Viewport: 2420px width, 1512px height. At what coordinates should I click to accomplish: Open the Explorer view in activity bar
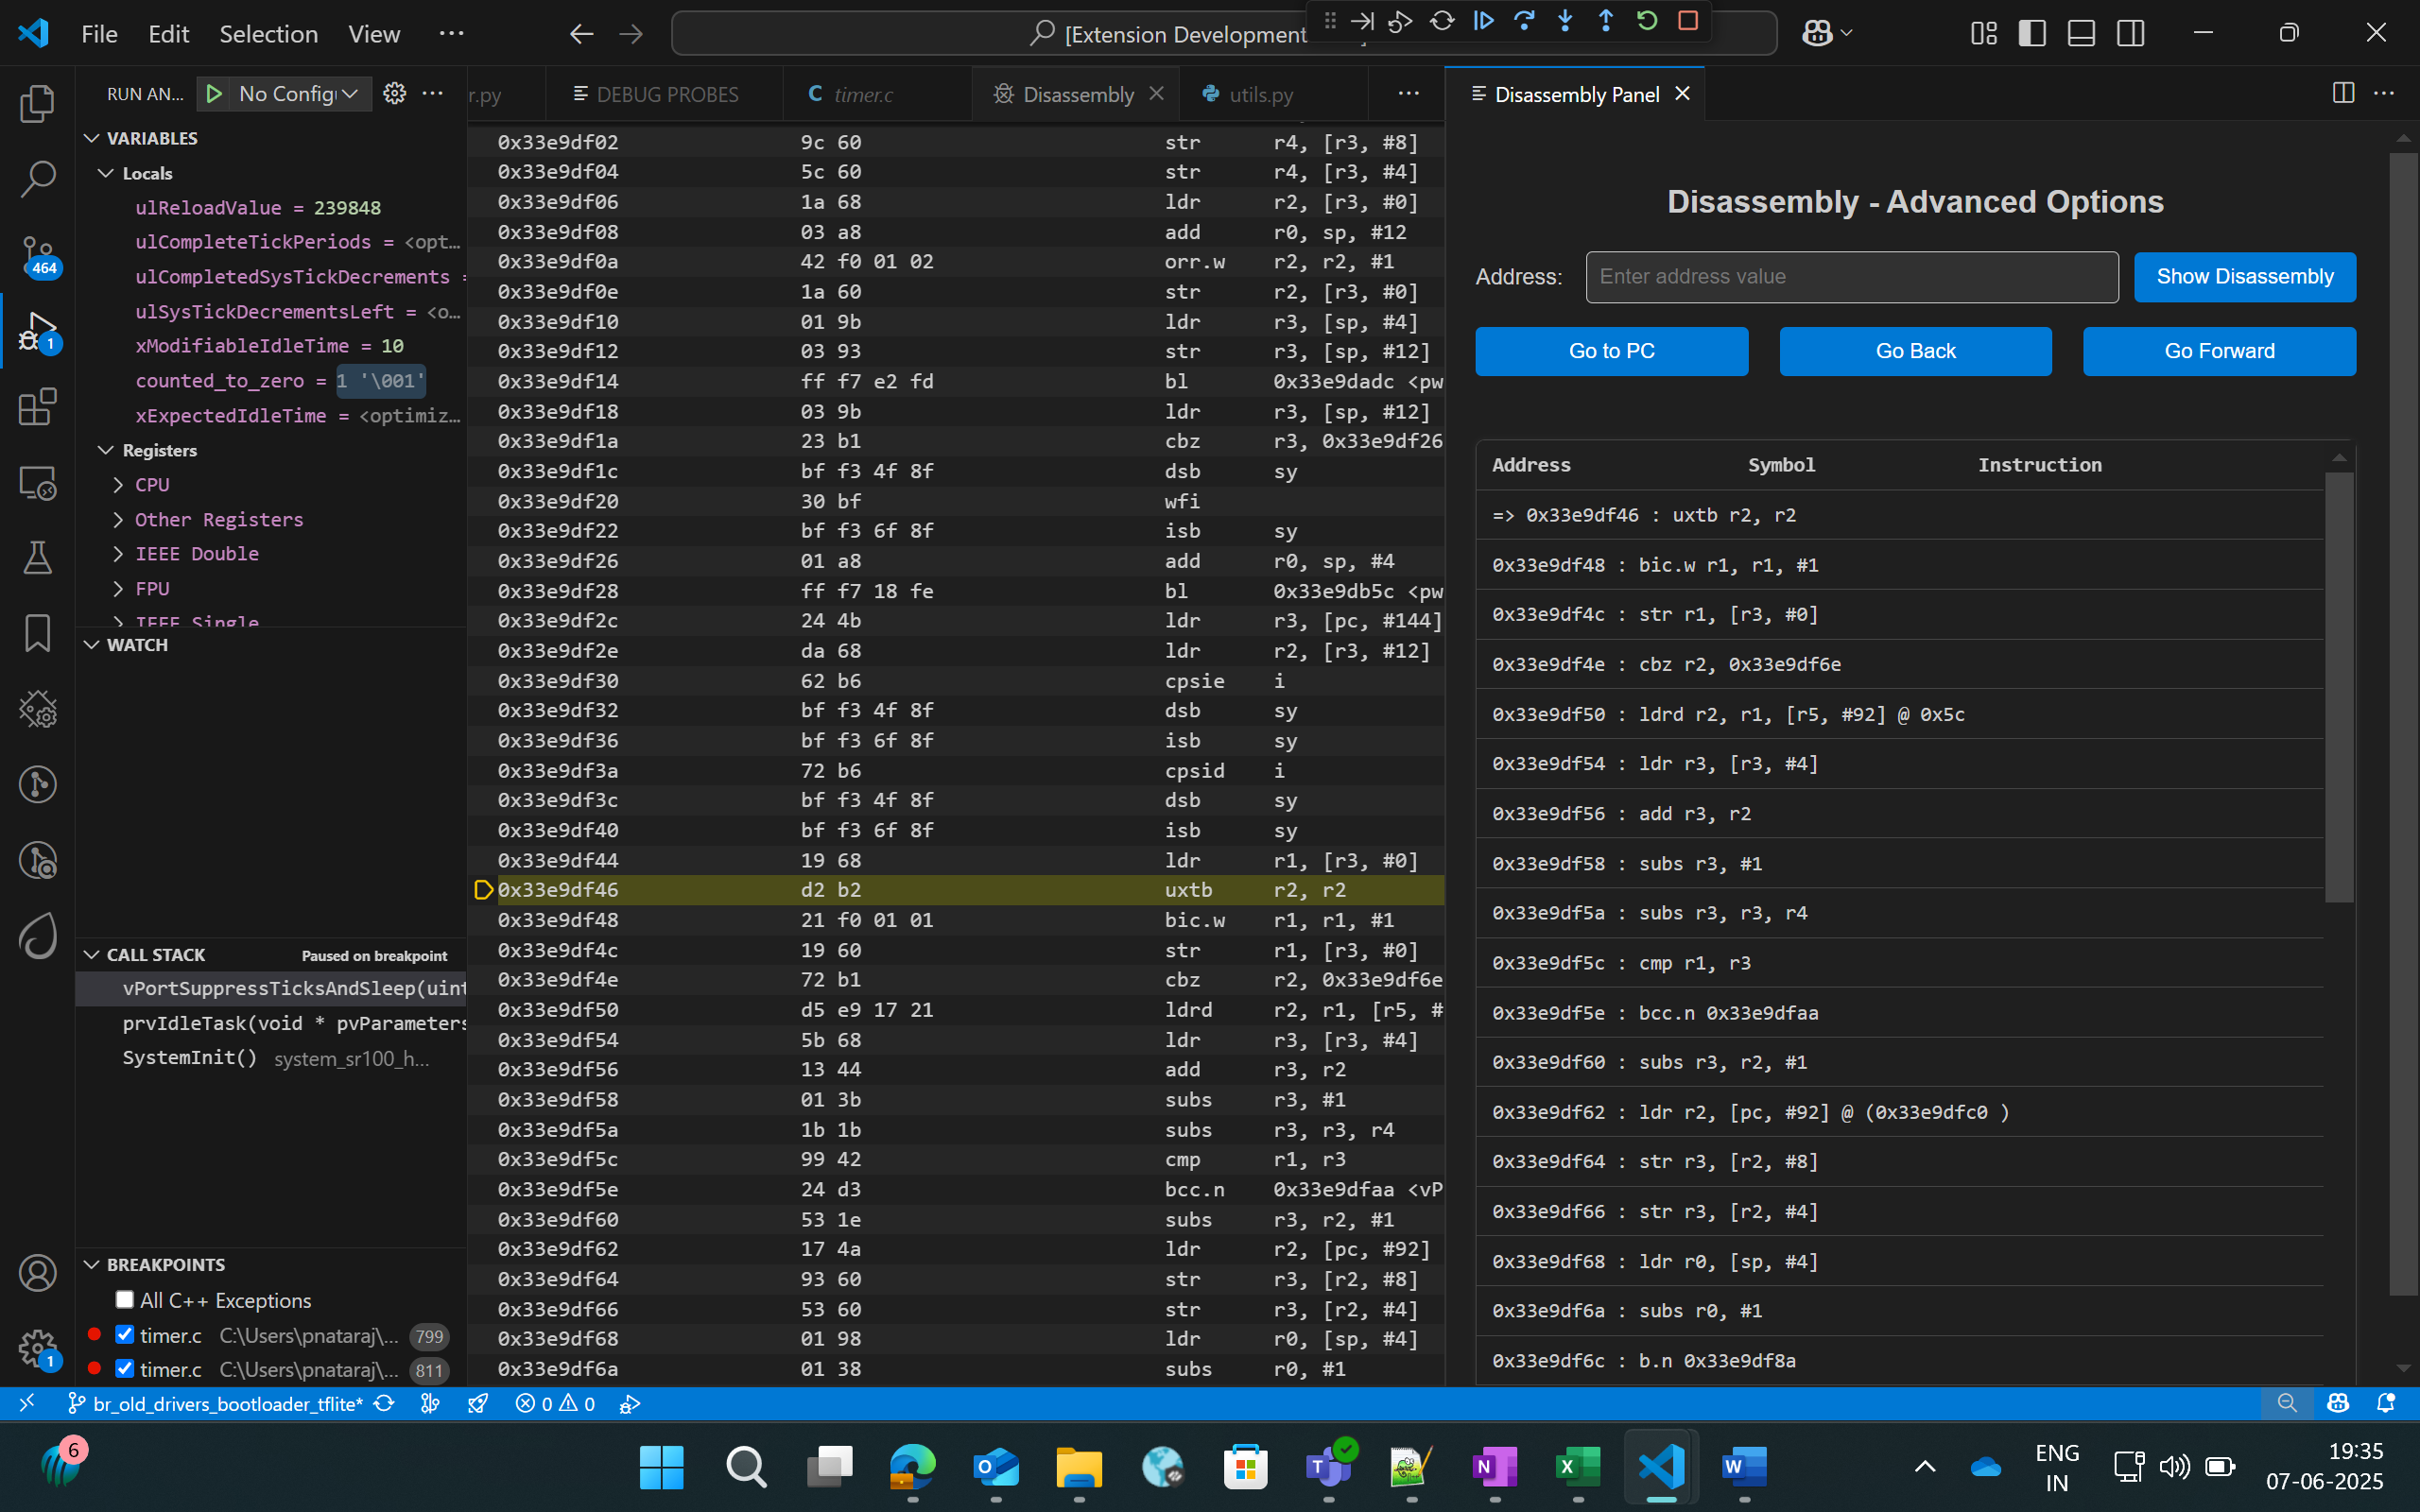coord(37,104)
